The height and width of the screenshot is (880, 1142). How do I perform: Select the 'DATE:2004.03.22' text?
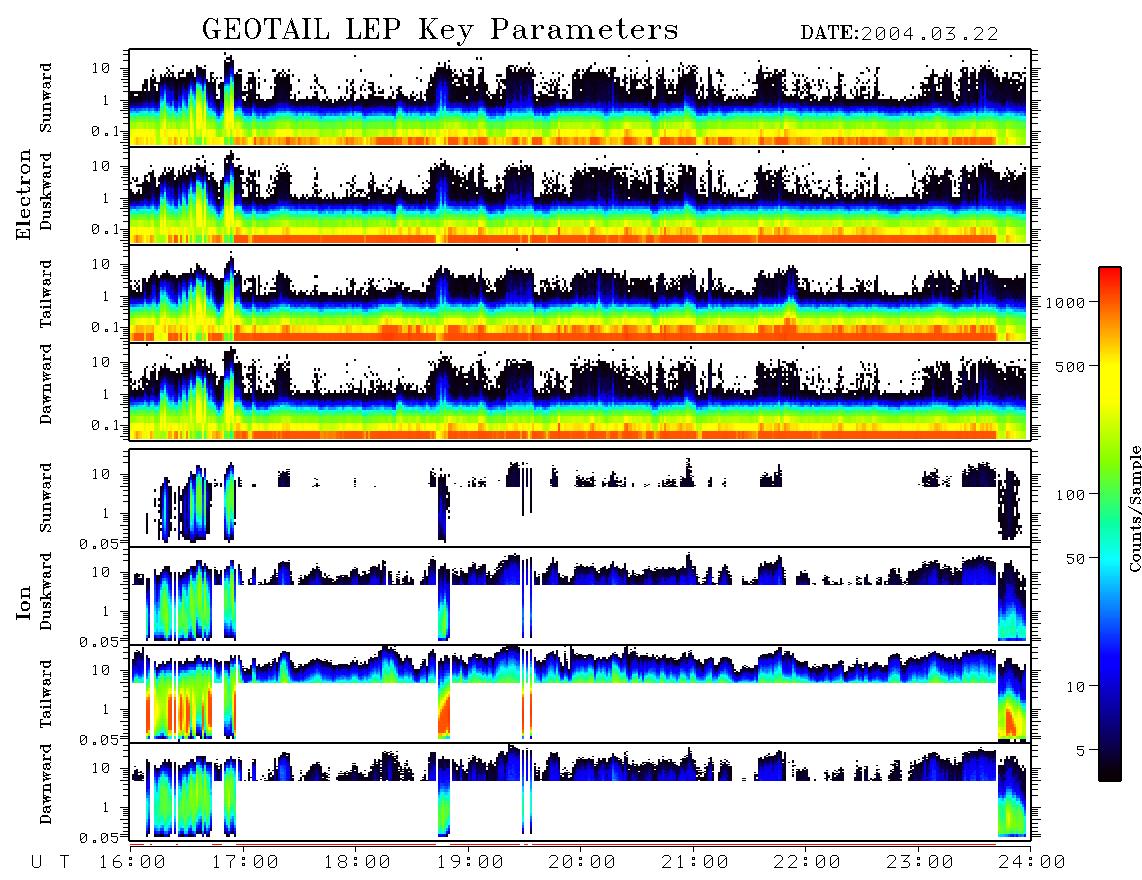[899, 34]
